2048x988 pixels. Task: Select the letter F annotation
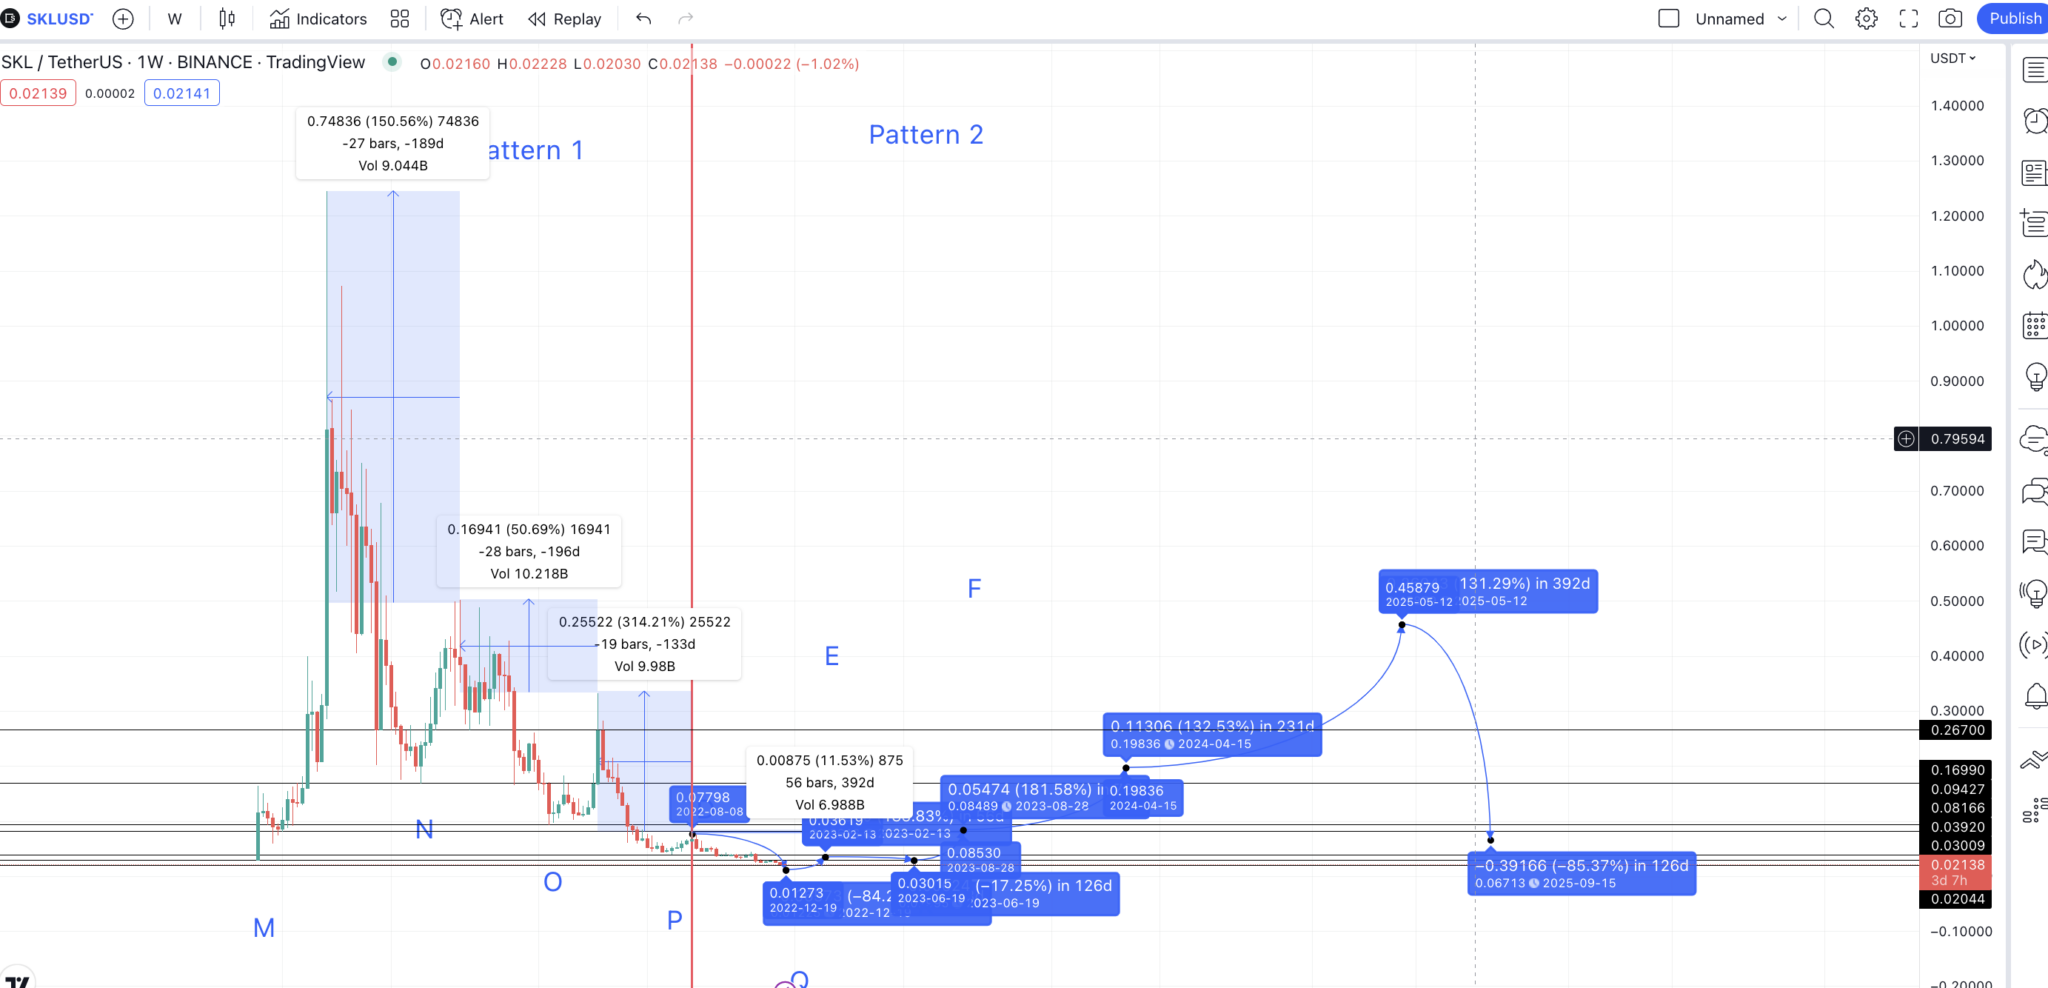pos(974,589)
